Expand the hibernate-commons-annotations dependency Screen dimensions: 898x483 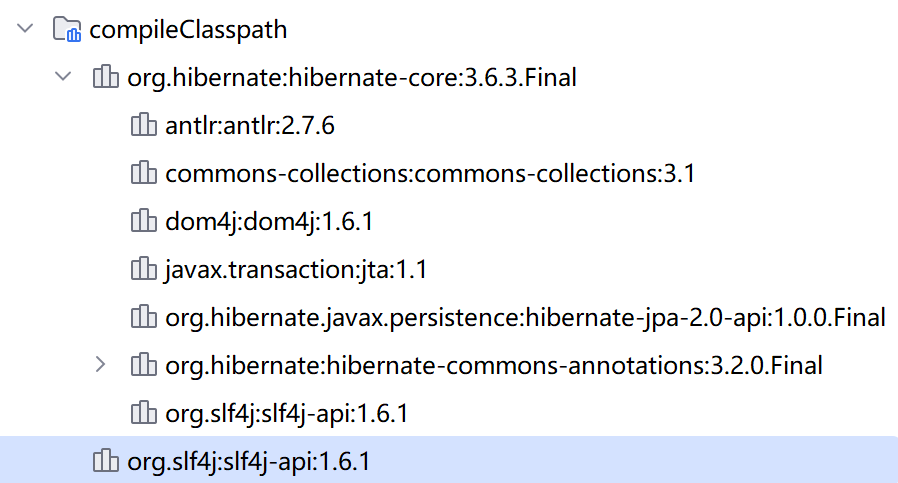tap(100, 366)
